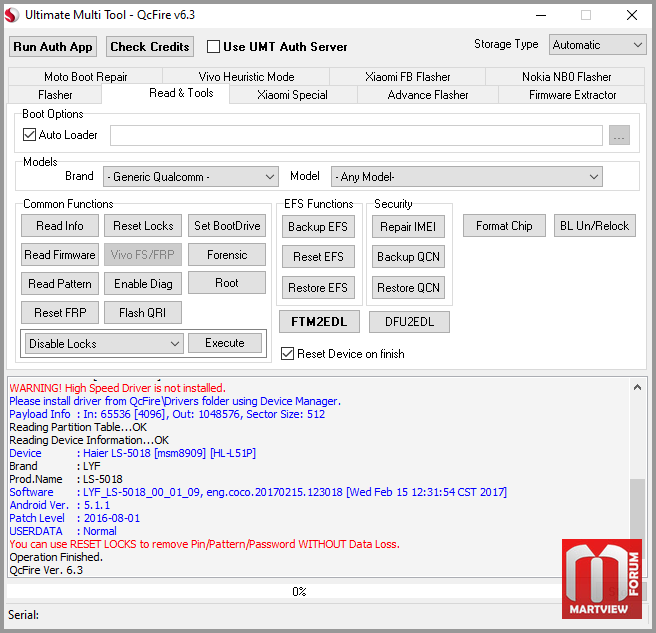
Task: Click the Repair IMEI button
Action: (408, 227)
